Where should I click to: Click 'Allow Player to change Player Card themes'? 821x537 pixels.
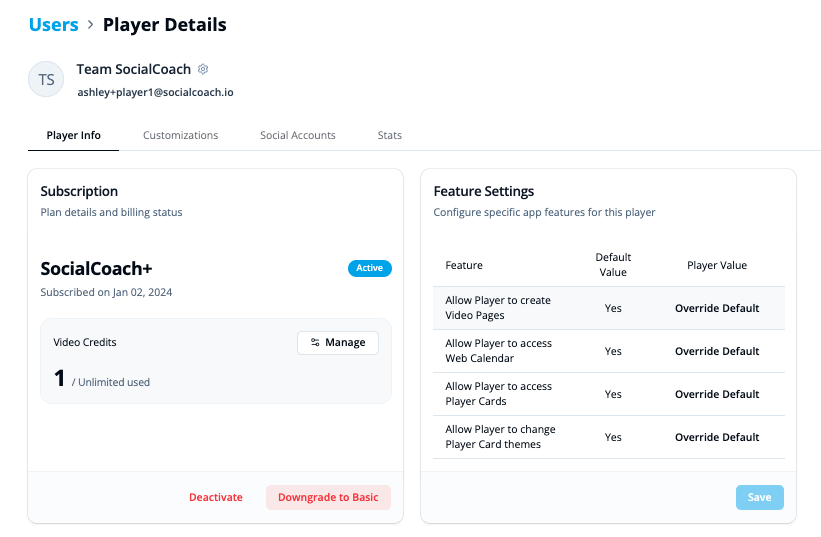[501, 437]
